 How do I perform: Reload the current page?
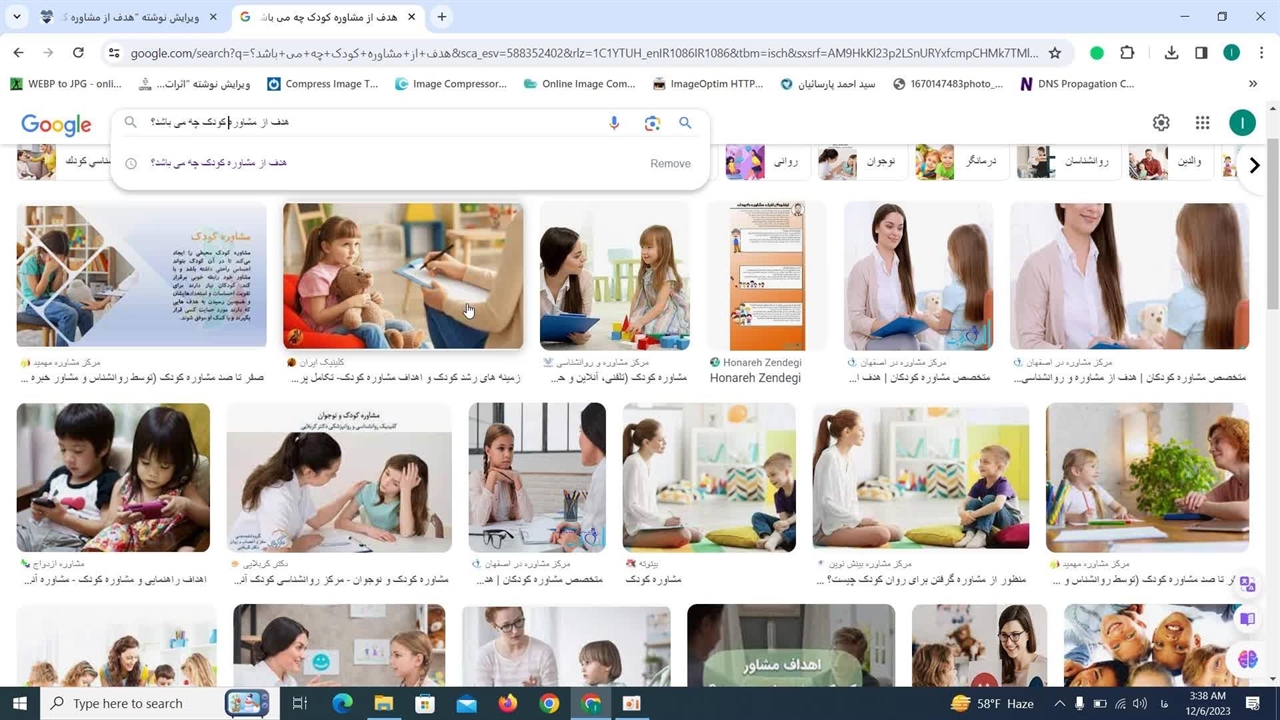[x=78, y=53]
